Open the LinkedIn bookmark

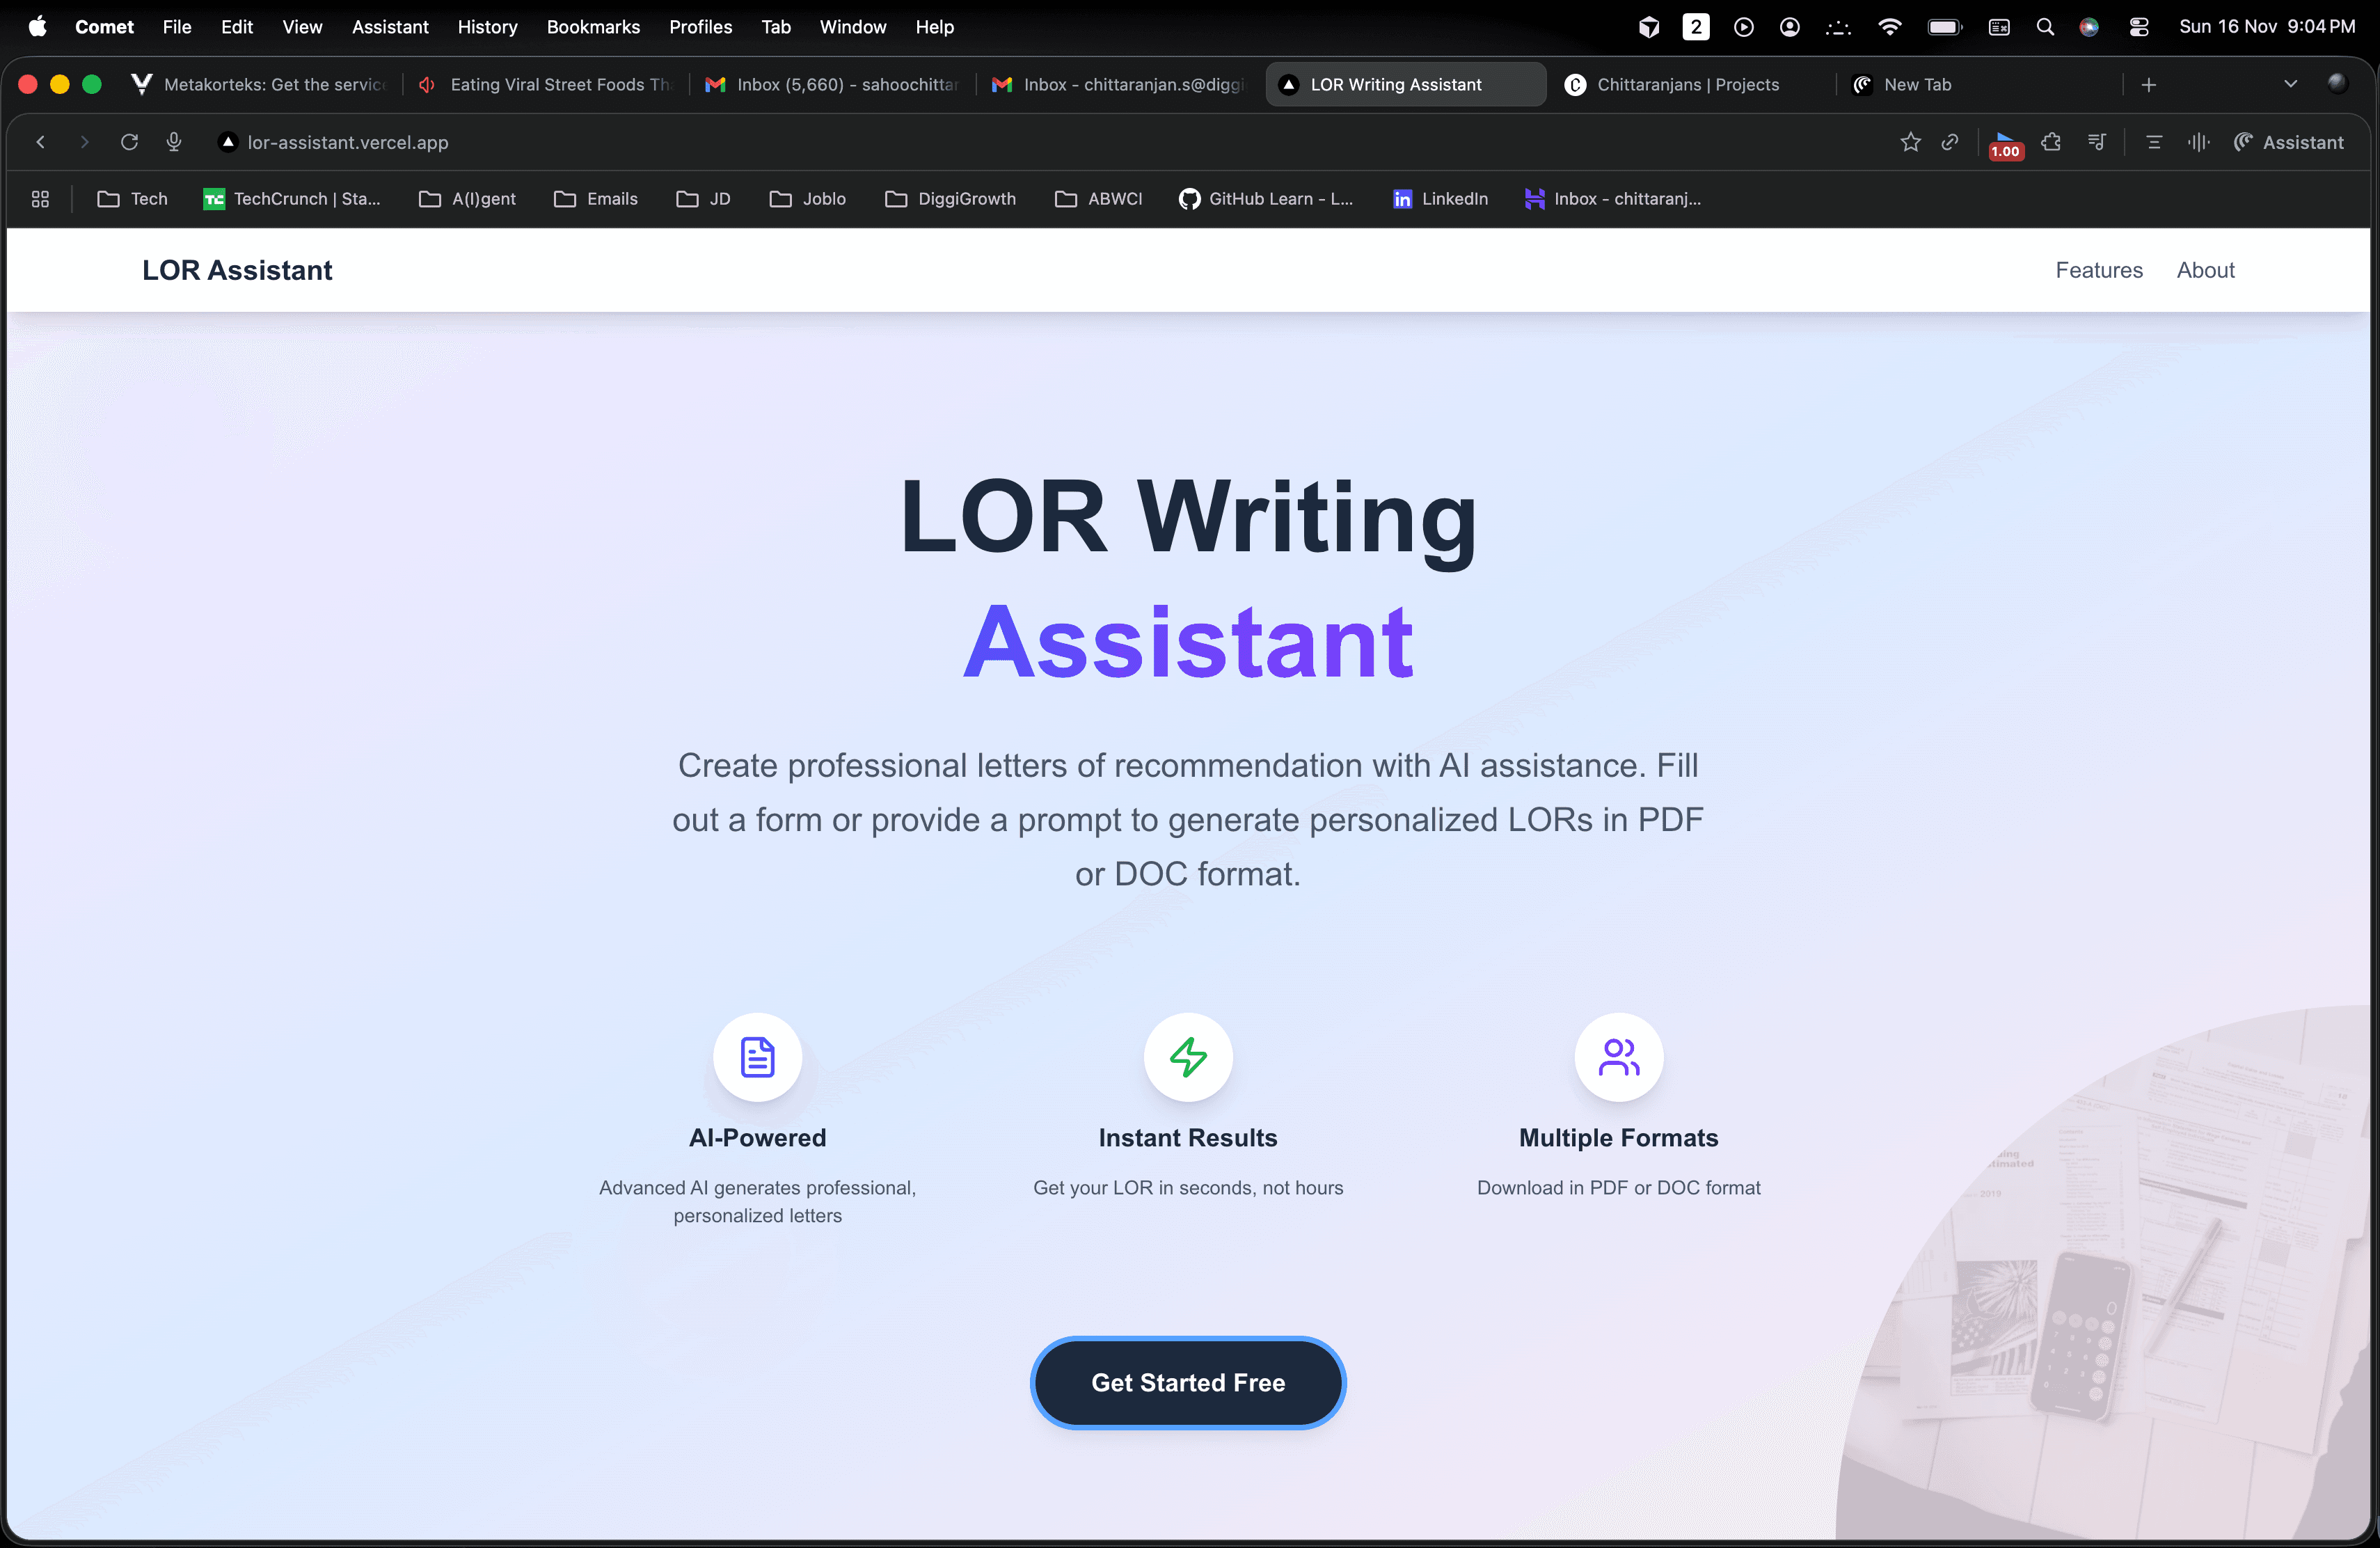1440,199
